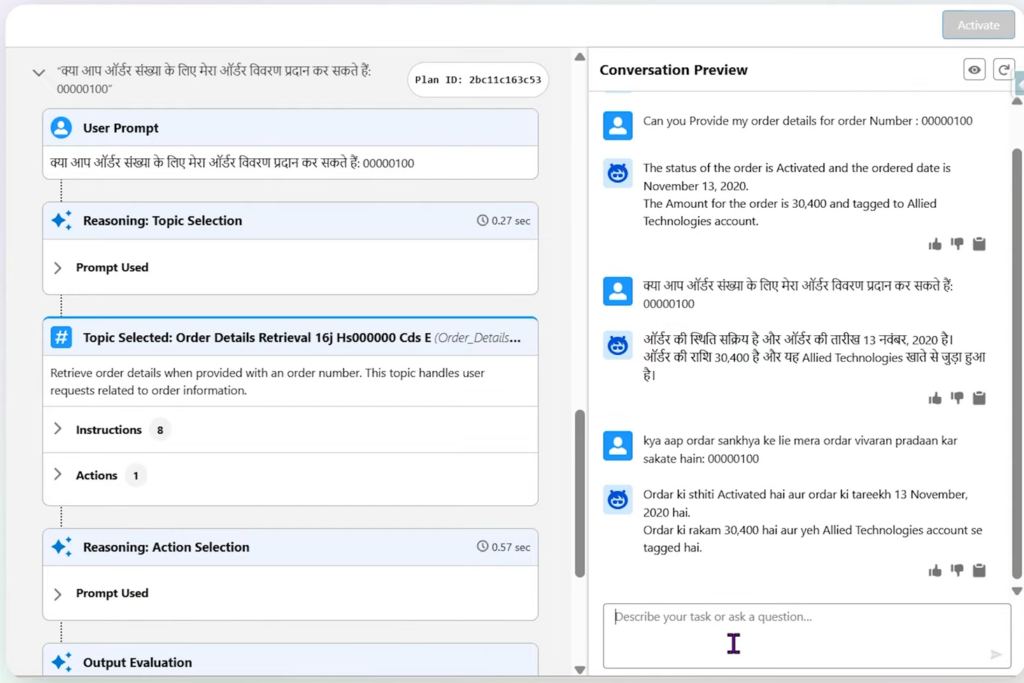Image resolution: width=1024 pixels, height=683 pixels.
Task: Click the 'Output Evaluation' header text
Action: pos(137,662)
